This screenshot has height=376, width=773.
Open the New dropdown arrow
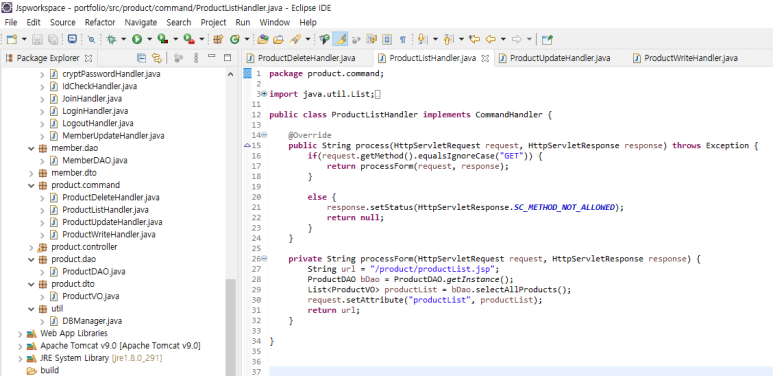[x=23, y=39]
